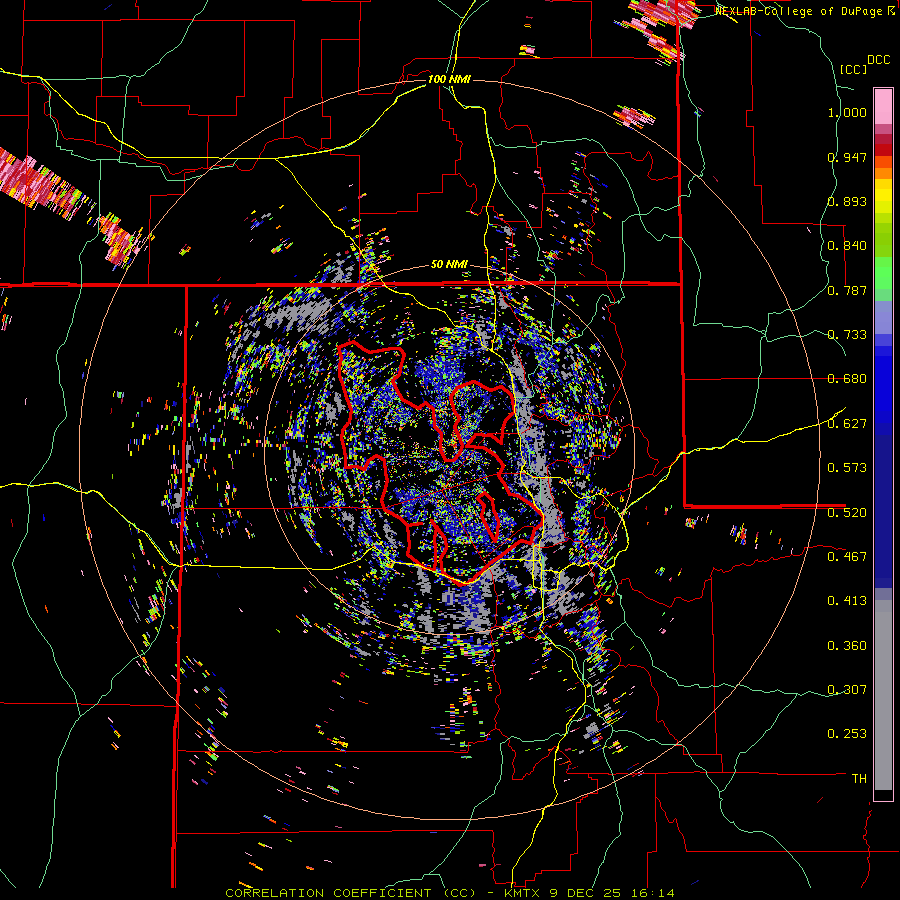Click the 0.733 scale value

tap(847, 335)
